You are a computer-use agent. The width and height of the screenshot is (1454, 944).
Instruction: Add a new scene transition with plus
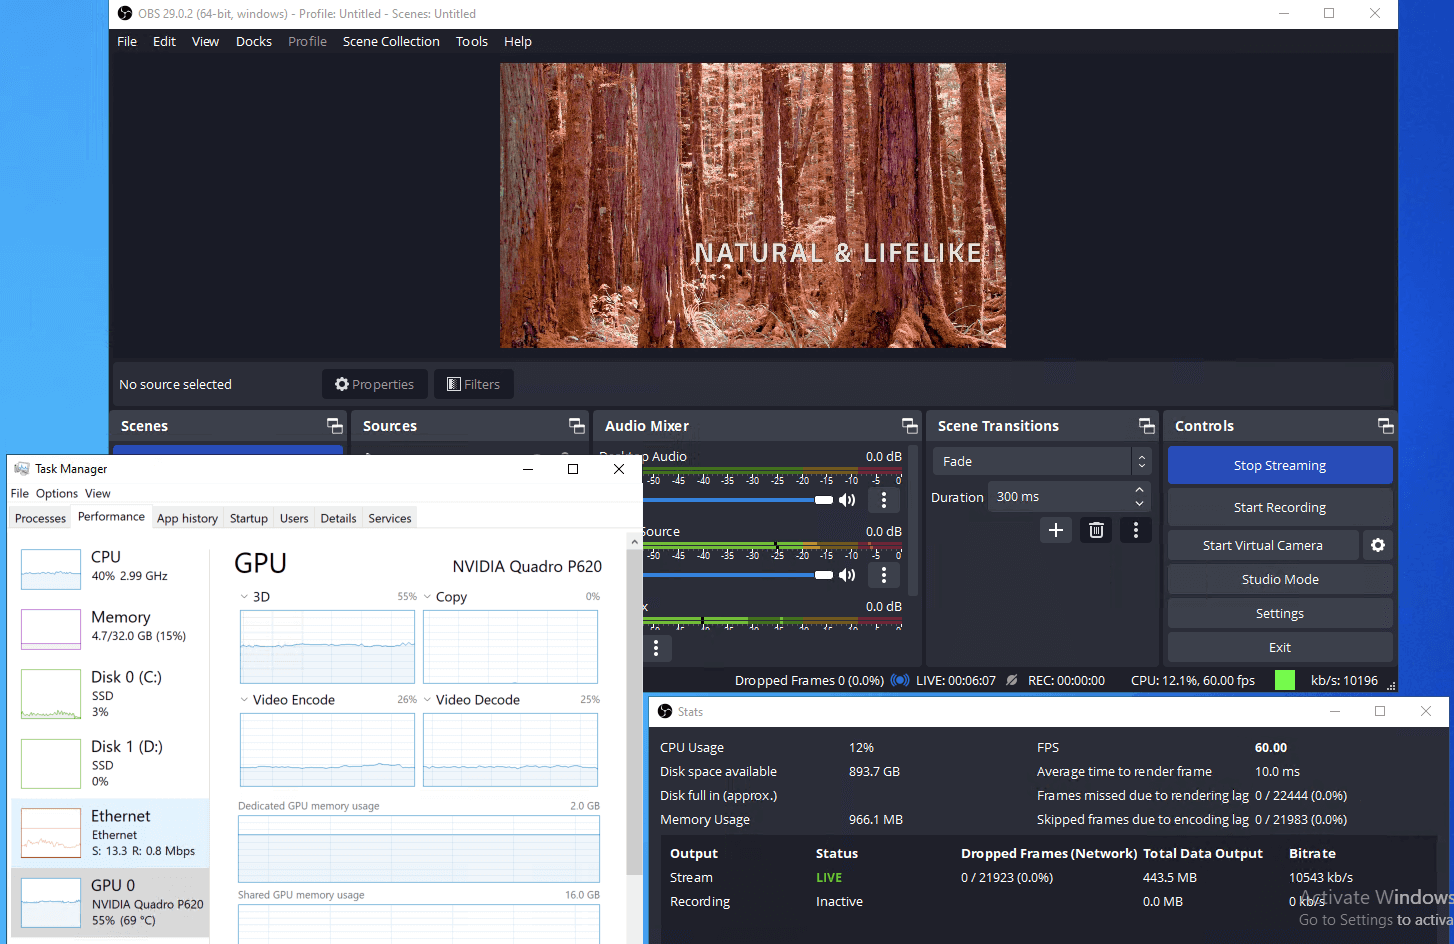click(1055, 530)
